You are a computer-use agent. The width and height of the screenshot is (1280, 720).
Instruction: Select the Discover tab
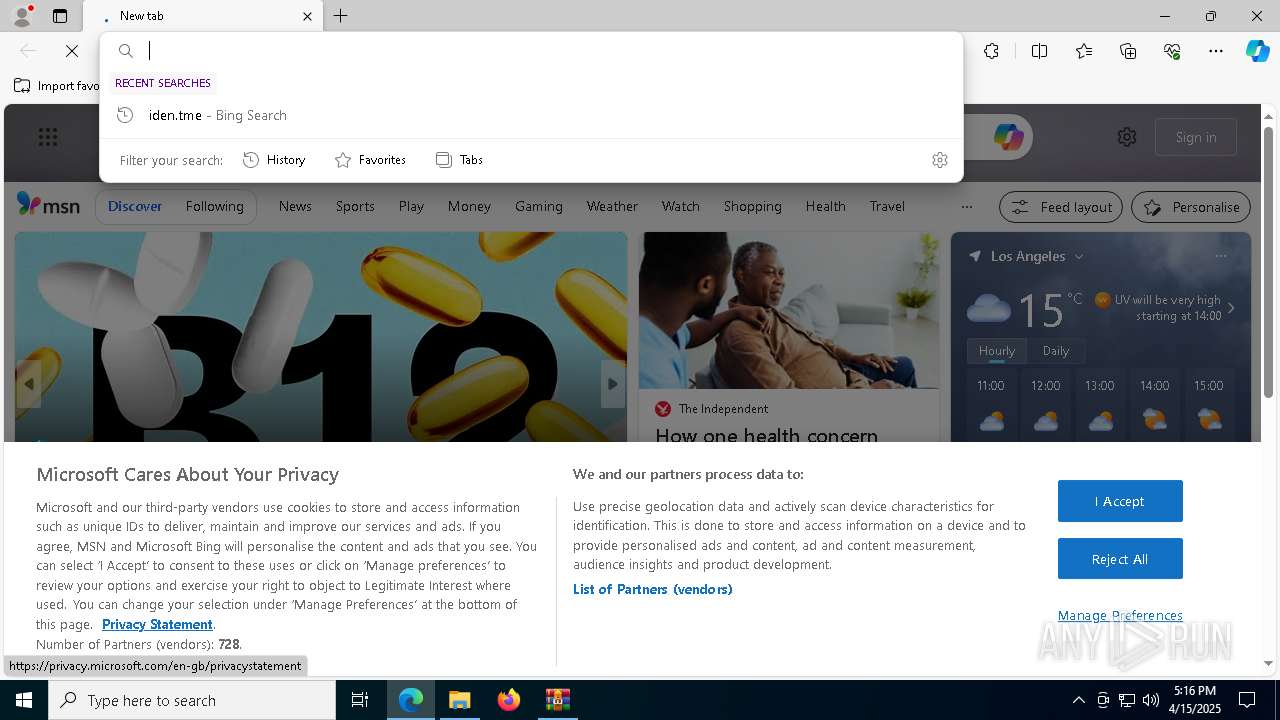pyautogui.click(x=135, y=206)
